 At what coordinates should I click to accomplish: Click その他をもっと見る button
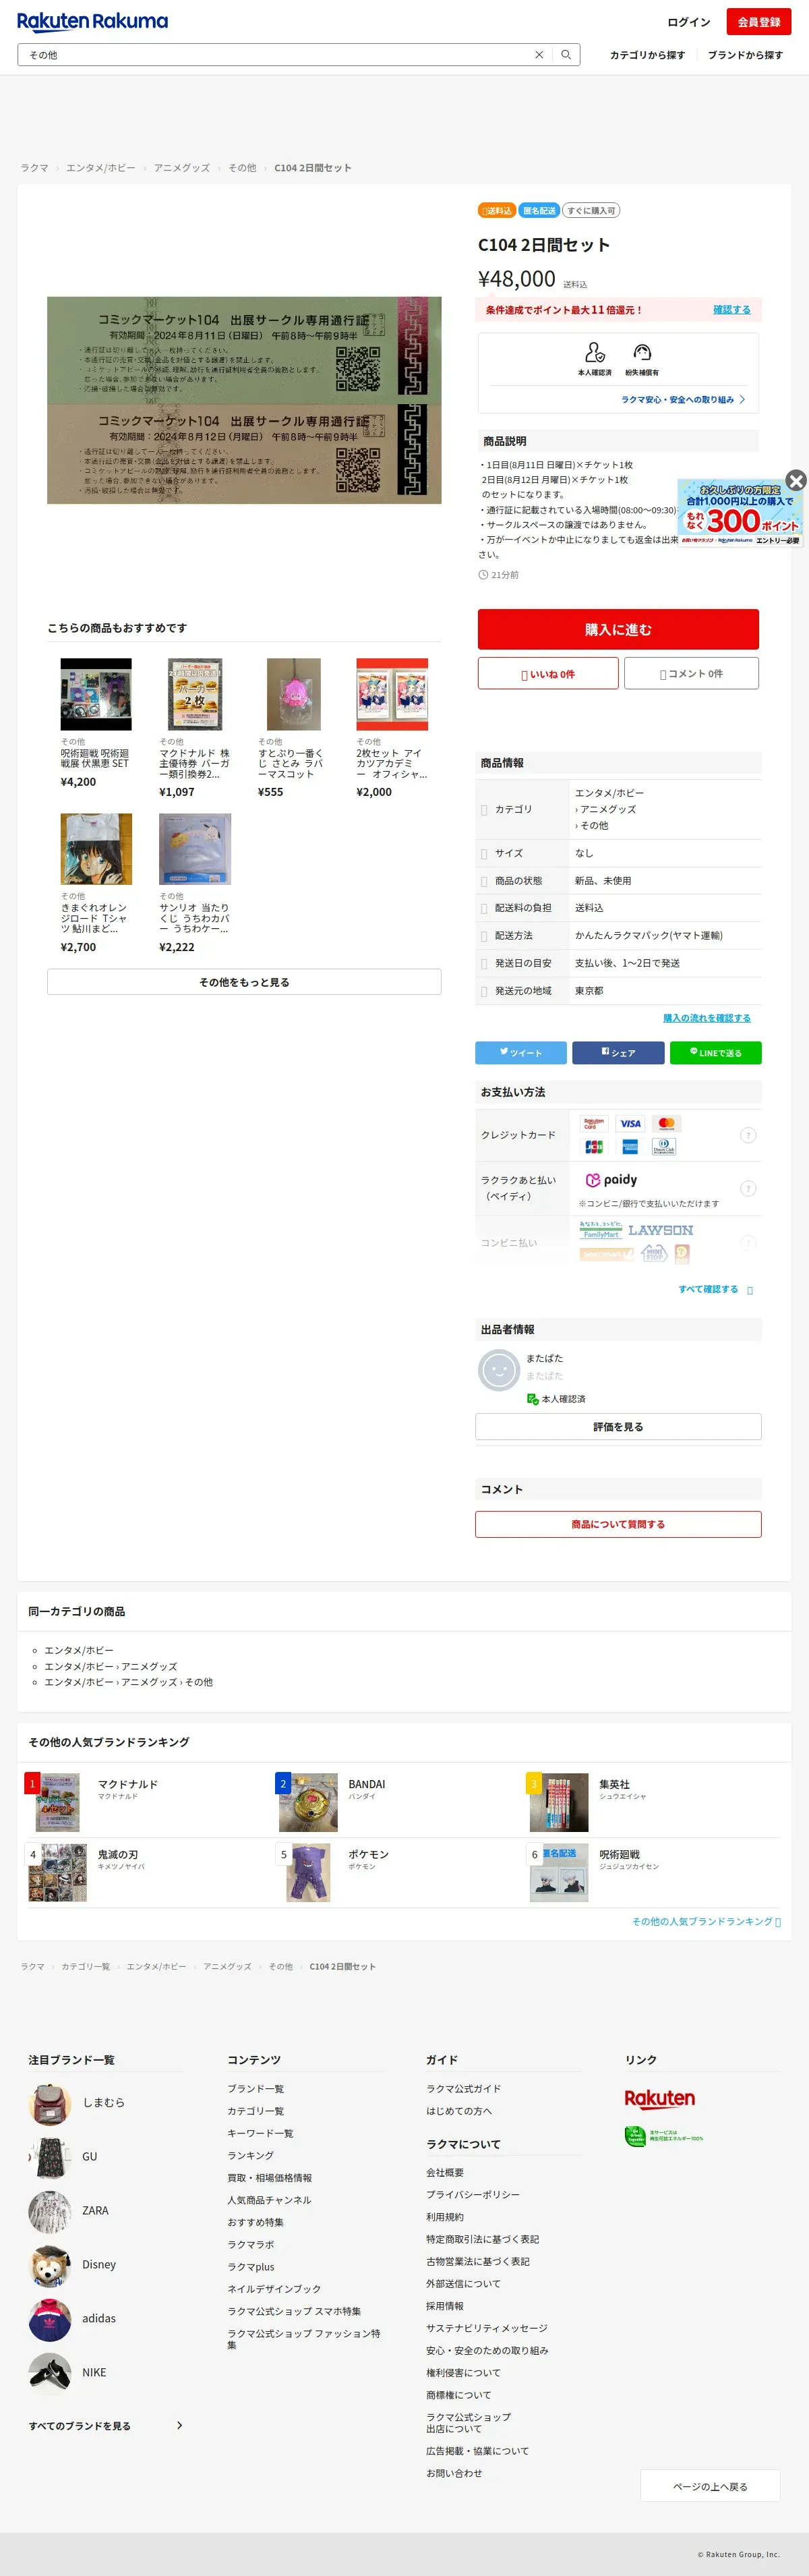[244, 982]
